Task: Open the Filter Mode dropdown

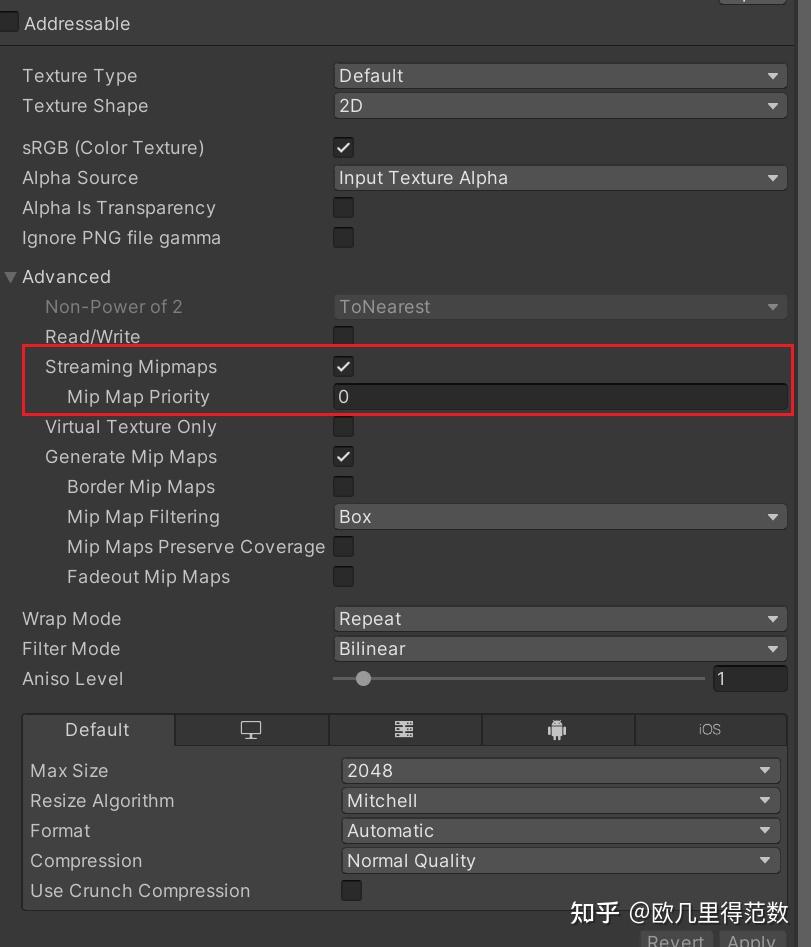Action: coord(560,648)
